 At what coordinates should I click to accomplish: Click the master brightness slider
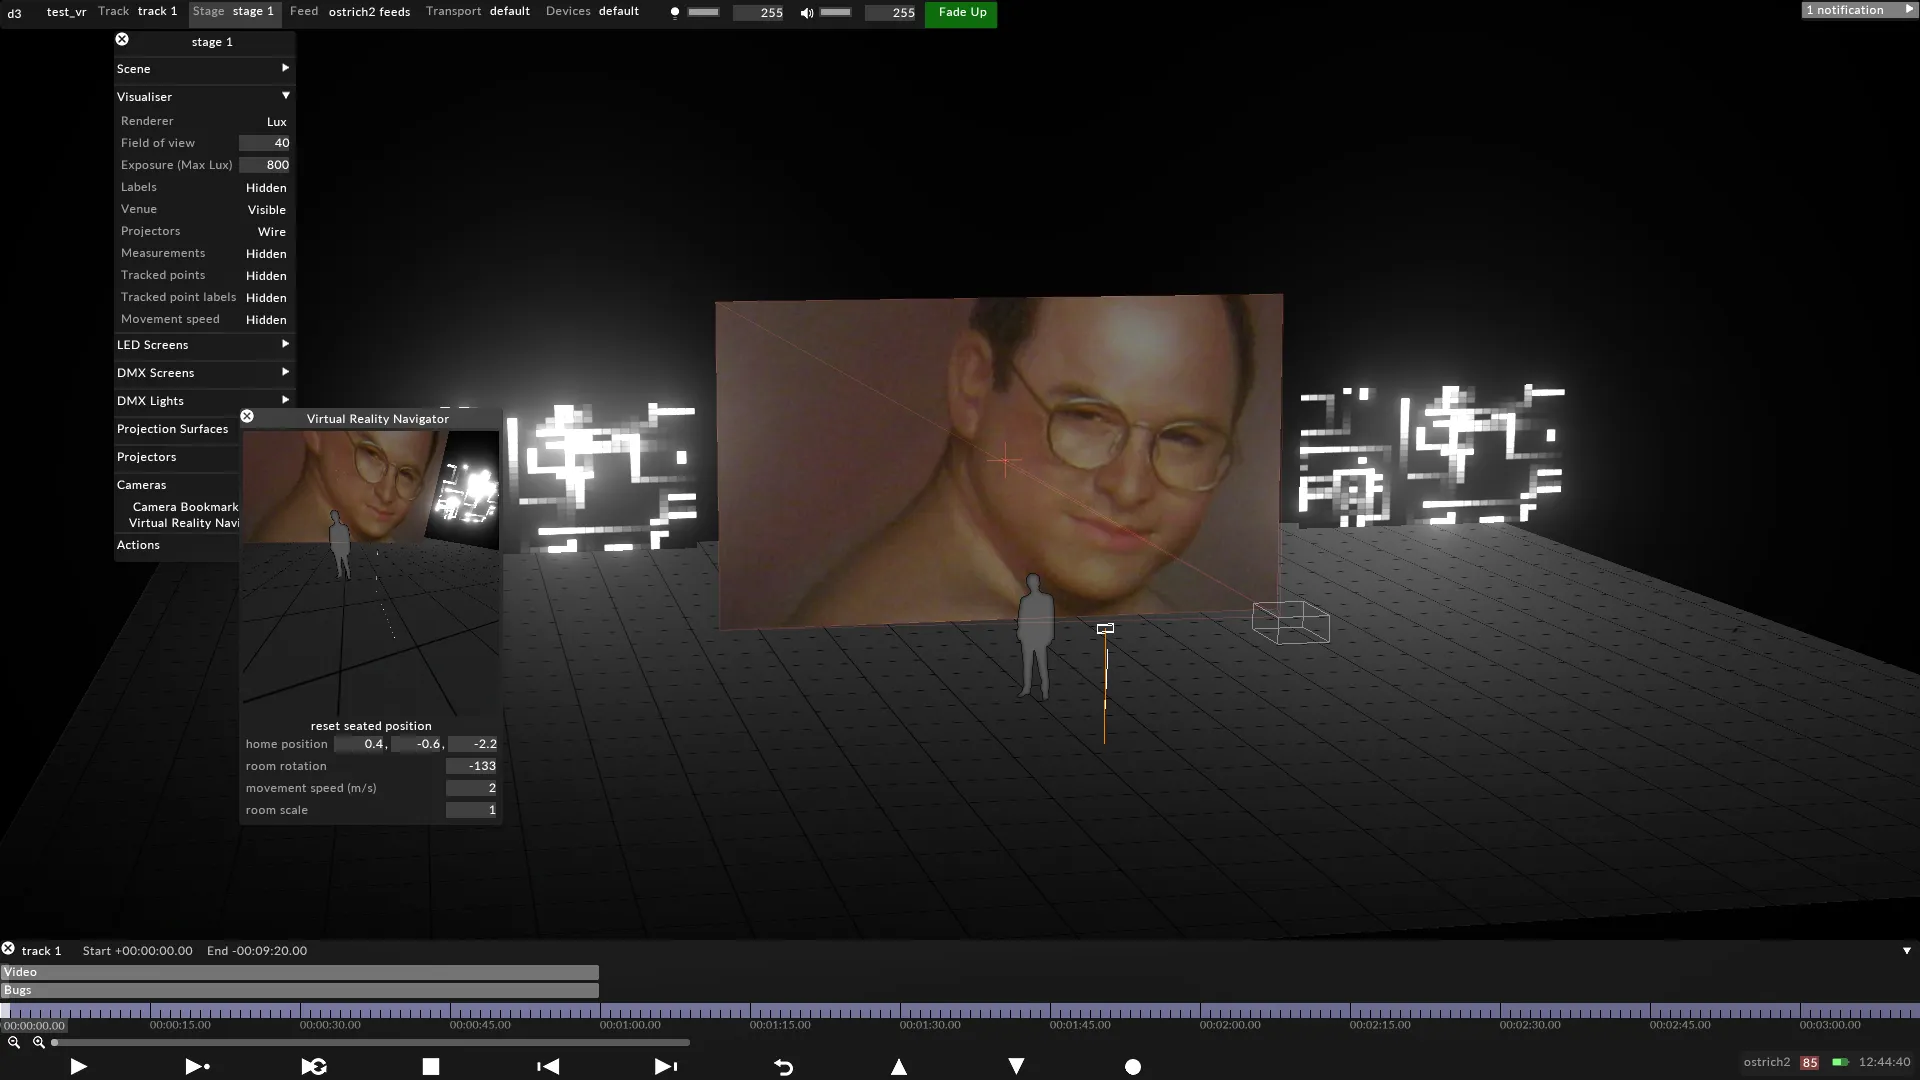click(703, 13)
